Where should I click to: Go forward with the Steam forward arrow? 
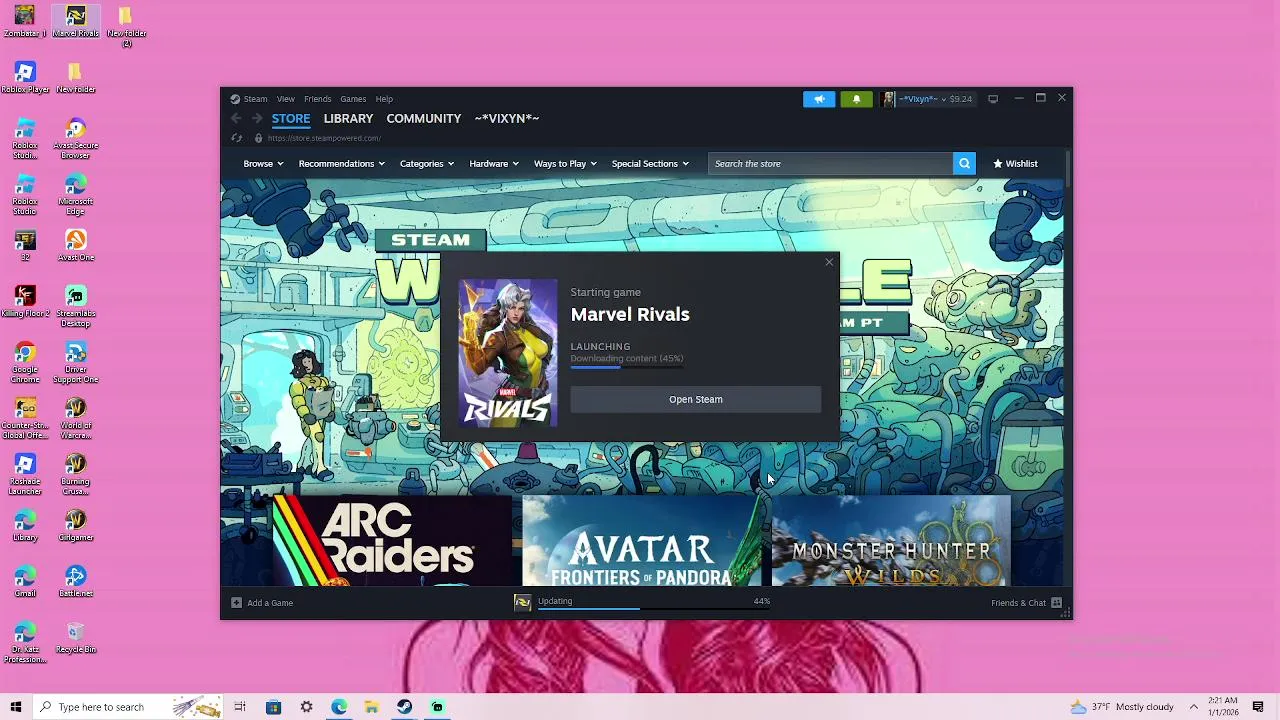coord(256,119)
